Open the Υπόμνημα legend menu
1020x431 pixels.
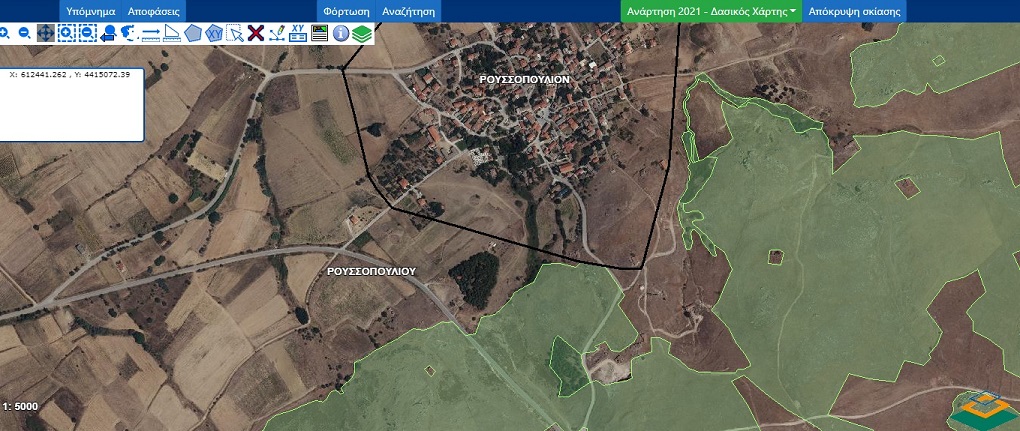[x=91, y=12]
